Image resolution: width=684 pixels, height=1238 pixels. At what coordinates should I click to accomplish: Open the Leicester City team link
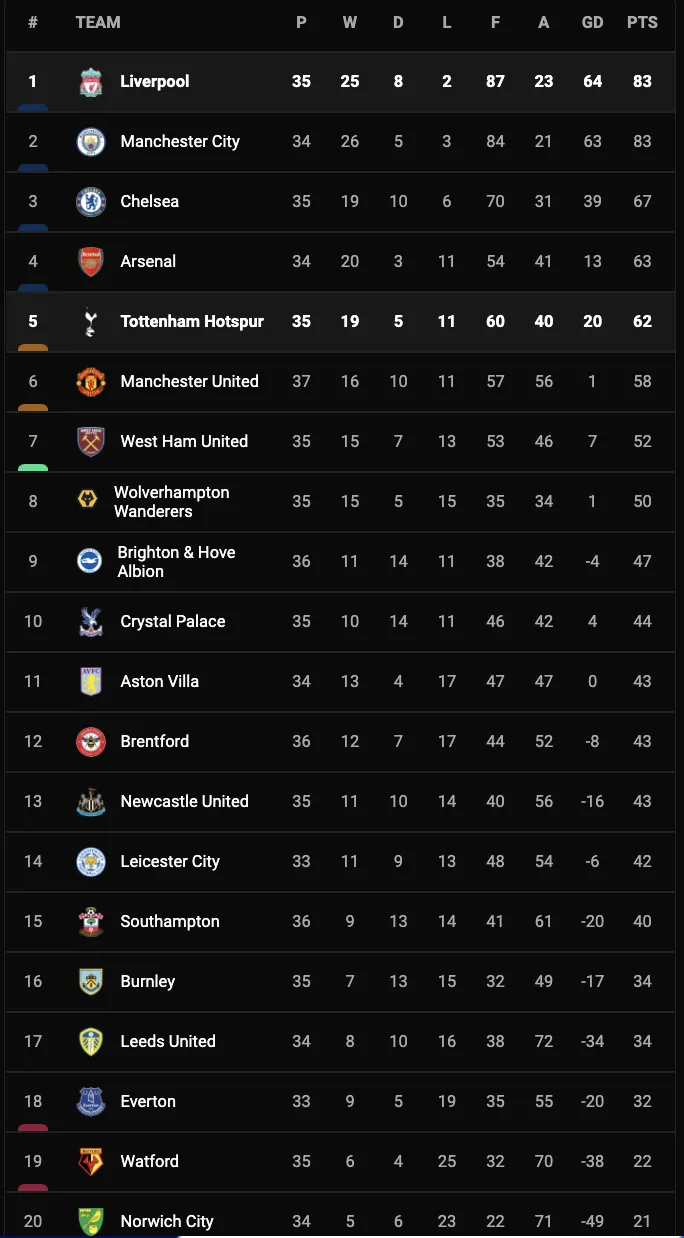170,862
